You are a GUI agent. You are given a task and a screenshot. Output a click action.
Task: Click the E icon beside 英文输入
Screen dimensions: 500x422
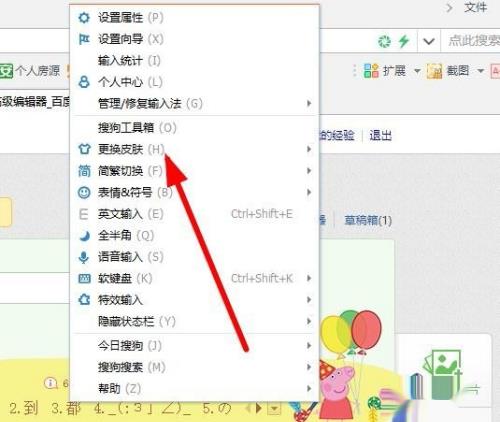pos(84,214)
